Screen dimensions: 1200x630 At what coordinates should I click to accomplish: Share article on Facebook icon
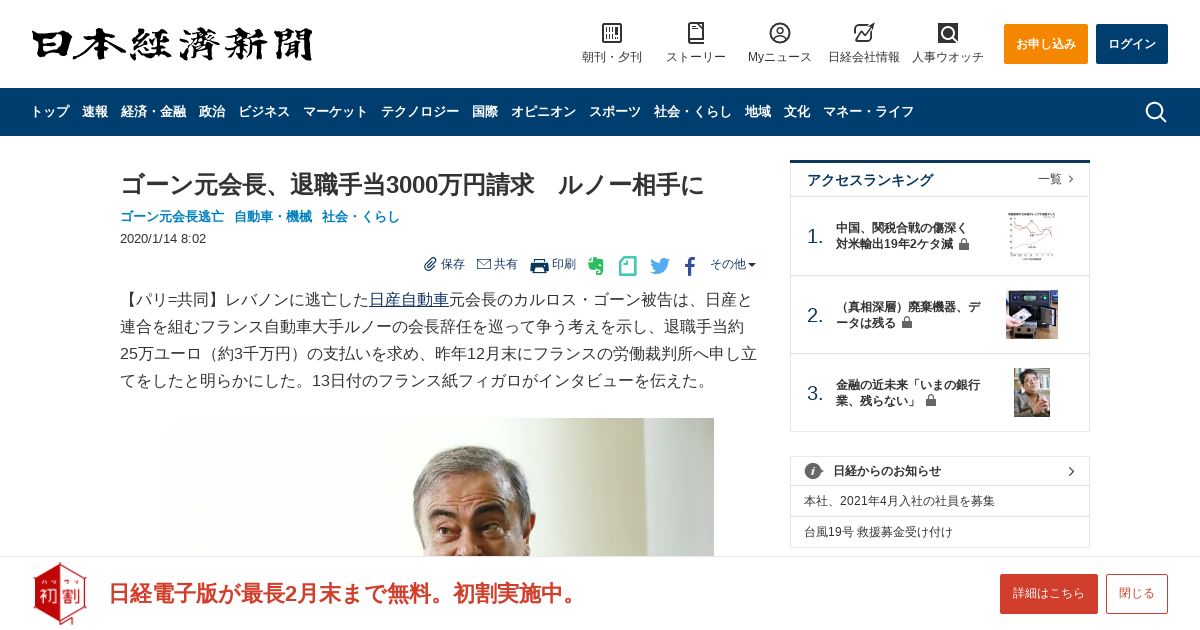(690, 266)
